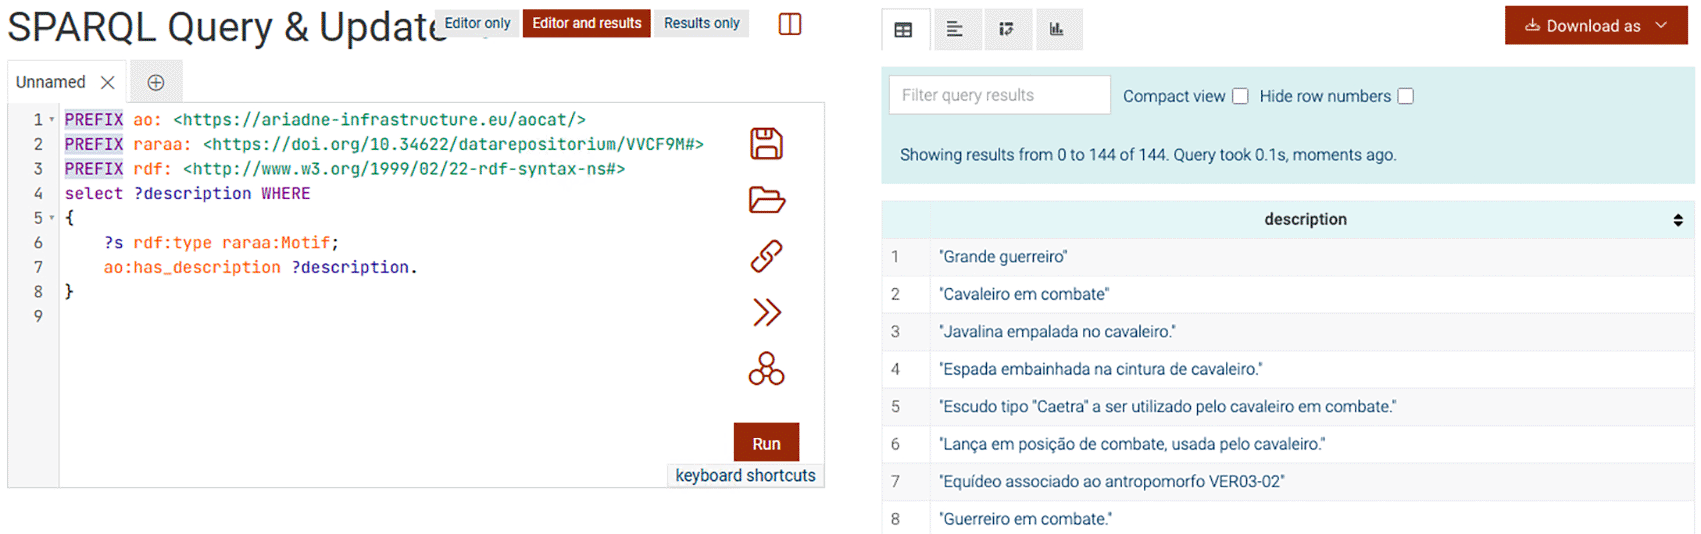Add a new query tab with the plus icon

point(156,82)
